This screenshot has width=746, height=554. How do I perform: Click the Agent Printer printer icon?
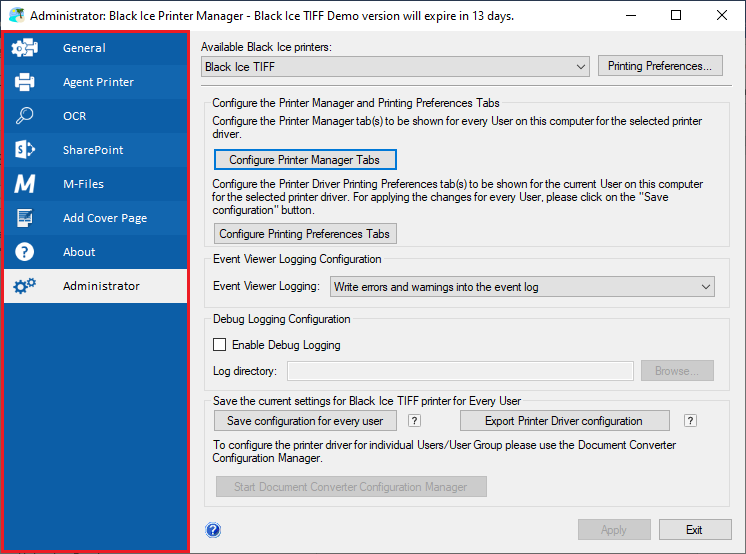click(24, 82)
